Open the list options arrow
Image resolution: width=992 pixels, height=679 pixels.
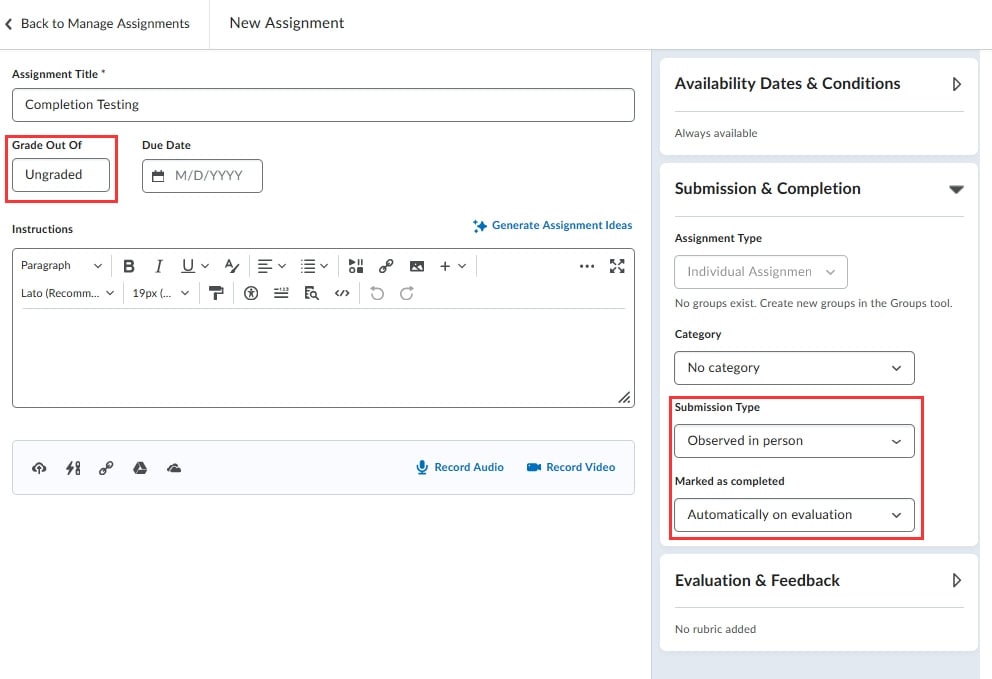(324, 266)
